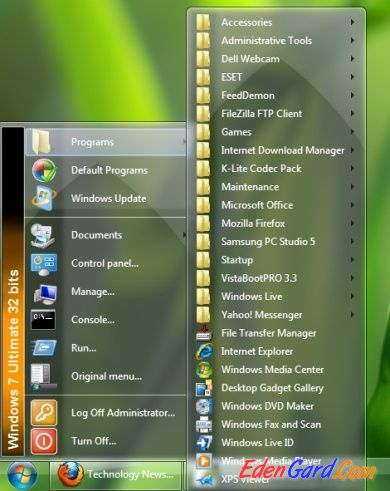Expand the ESET submenu arrow
The height and width of the screenshot is (491, 390).
point(352,77)
